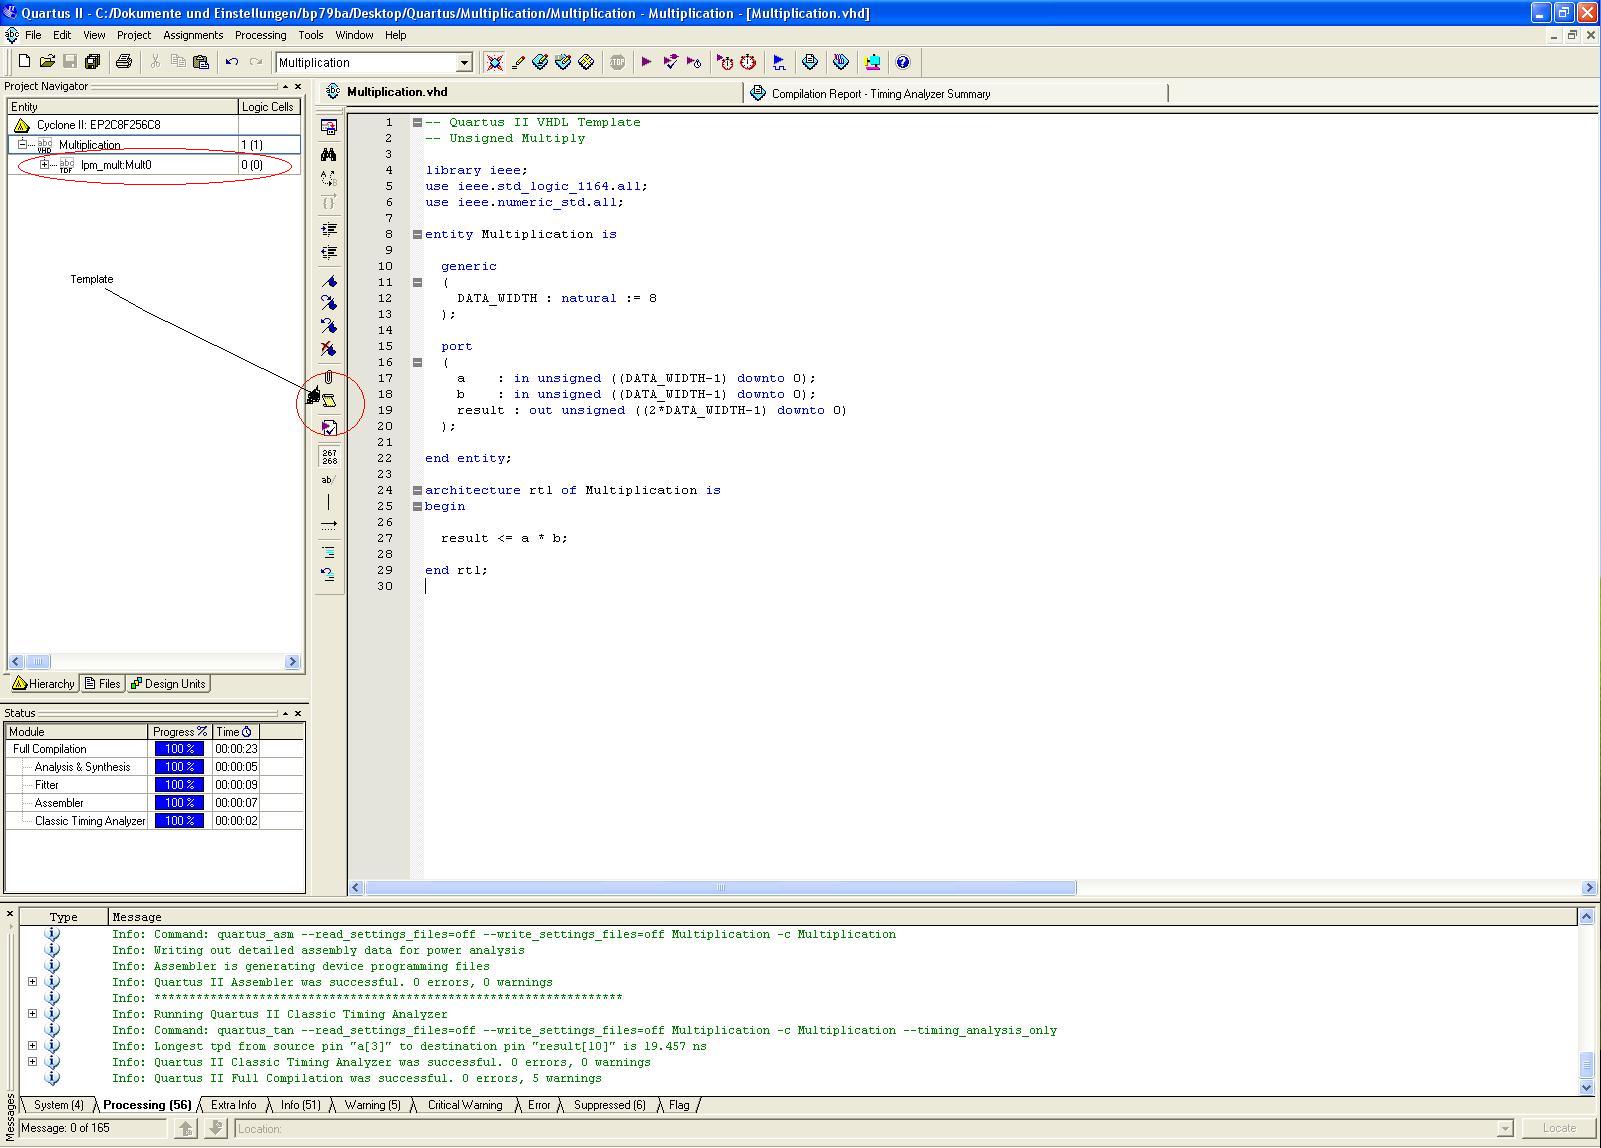
Task: Create a new file from the toolbar
Action: [x=24, y=62]
